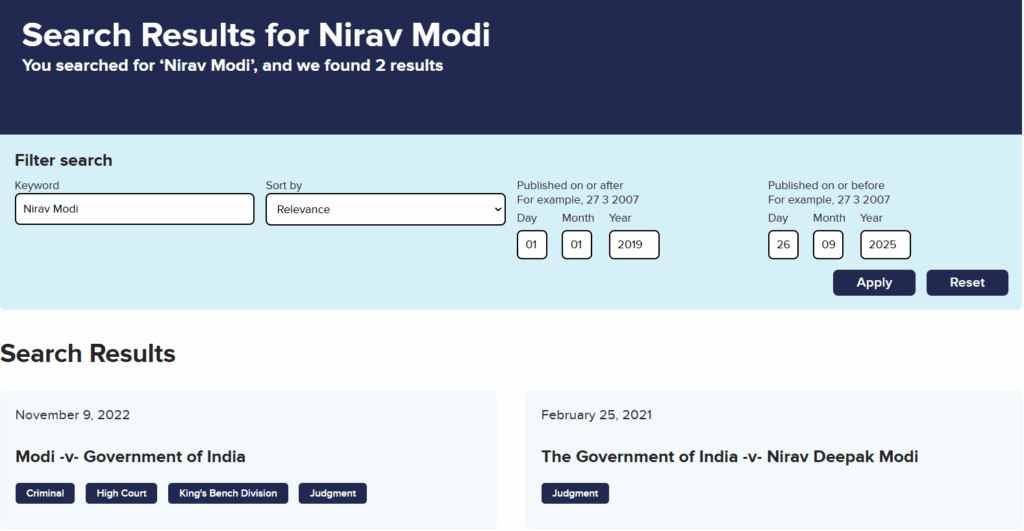Click the Criminal tag
This screenshot has width=1024, height=531.
(x=45, y=493)
